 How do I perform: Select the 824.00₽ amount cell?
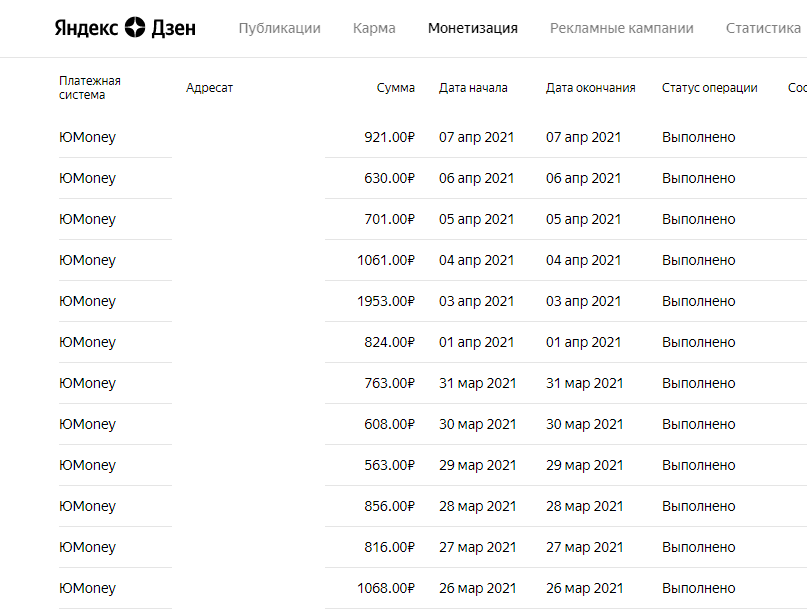[389, 342]
